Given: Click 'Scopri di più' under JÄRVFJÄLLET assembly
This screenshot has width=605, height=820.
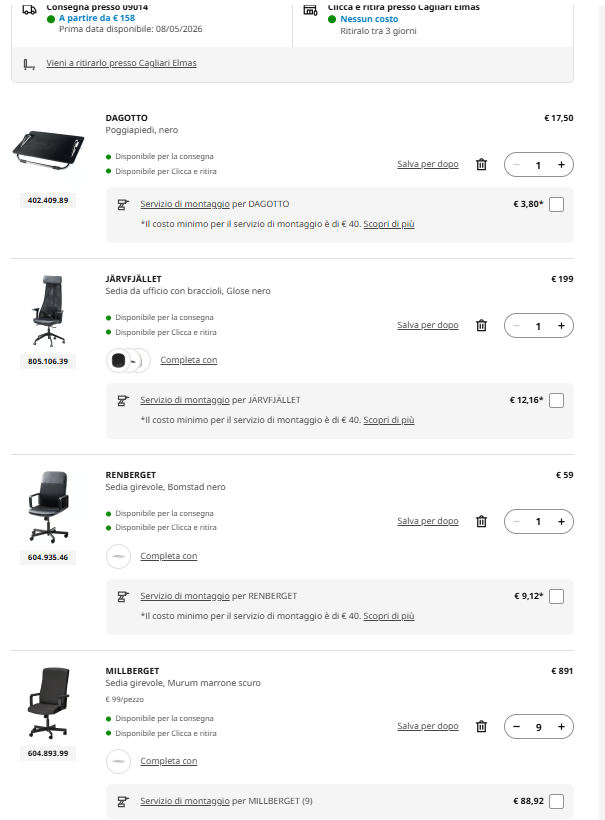Looking at the screenshot, I should [x=388, y=420].
